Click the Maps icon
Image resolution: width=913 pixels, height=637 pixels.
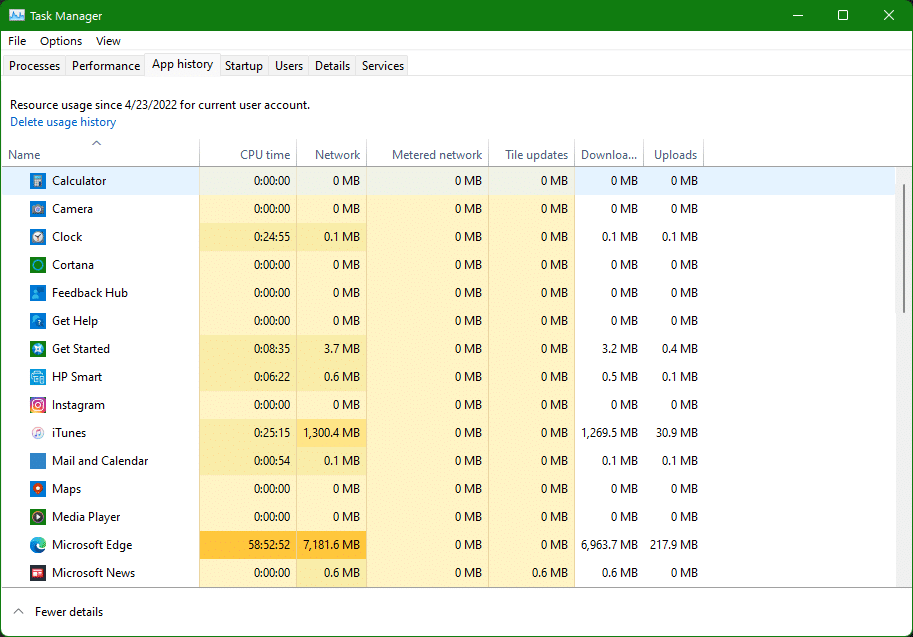click(38, 489)
